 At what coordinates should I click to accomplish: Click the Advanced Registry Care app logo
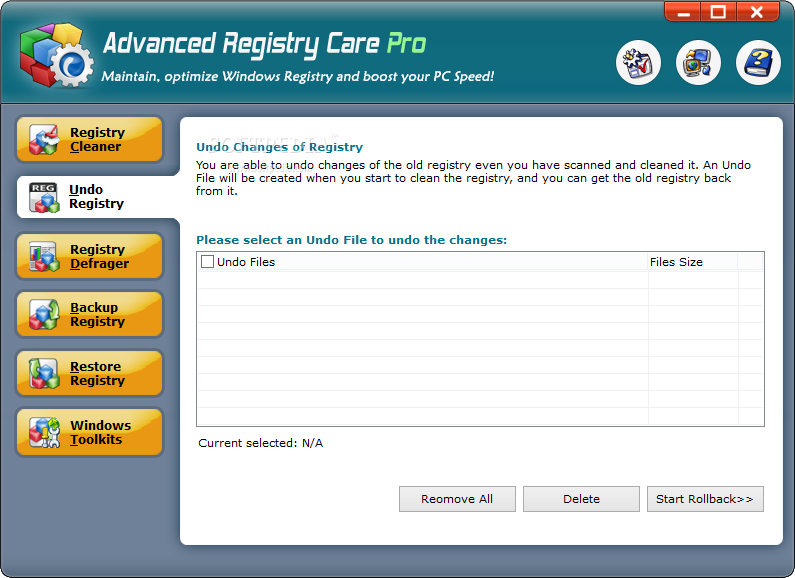point(56,55)
